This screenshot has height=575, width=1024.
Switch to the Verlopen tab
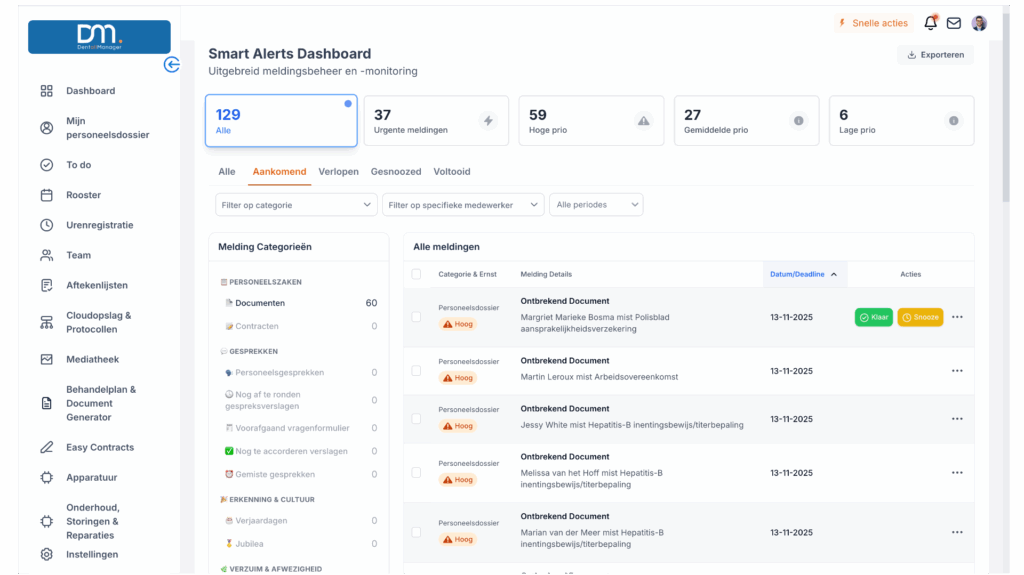[338, 172]
